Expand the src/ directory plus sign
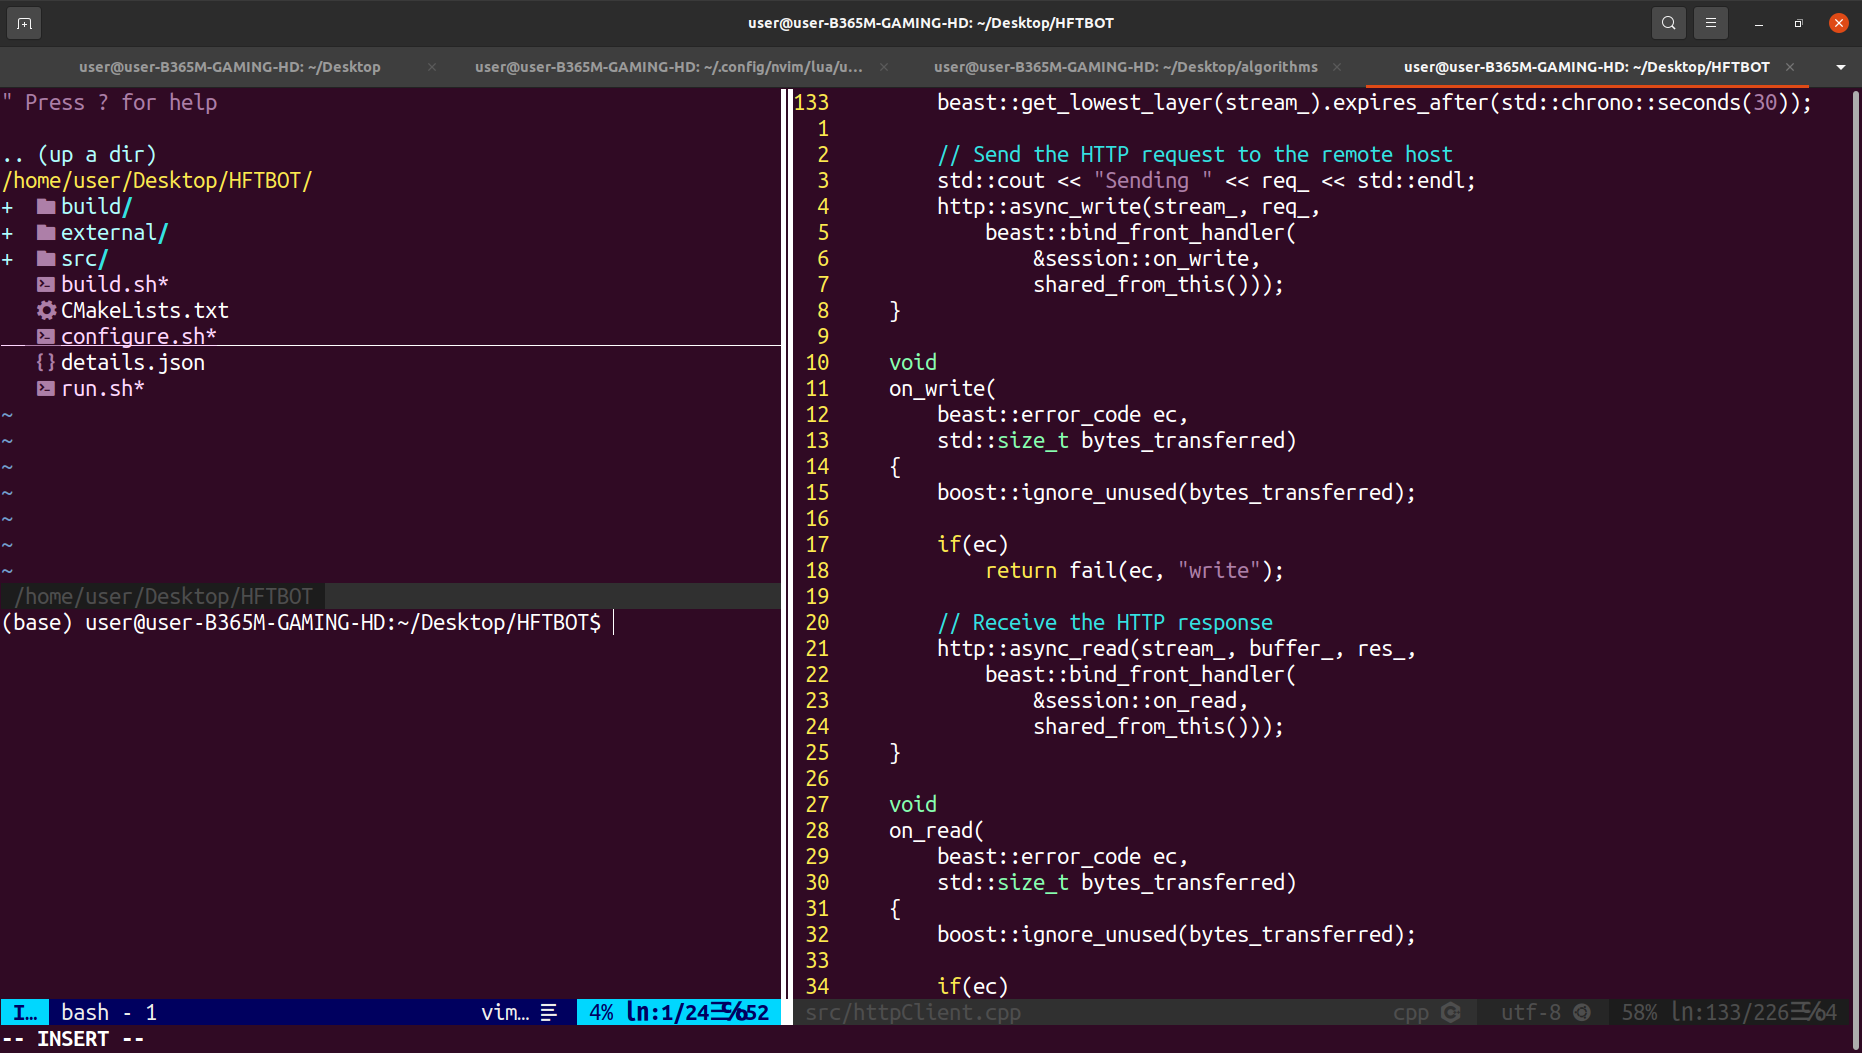1862x1053 pixels. tap(8, 259)
